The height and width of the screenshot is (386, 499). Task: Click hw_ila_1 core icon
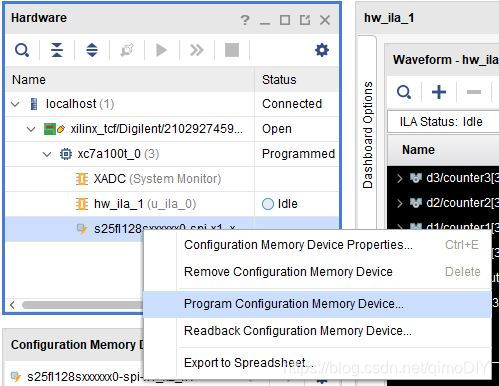click(x=82, y=204)
